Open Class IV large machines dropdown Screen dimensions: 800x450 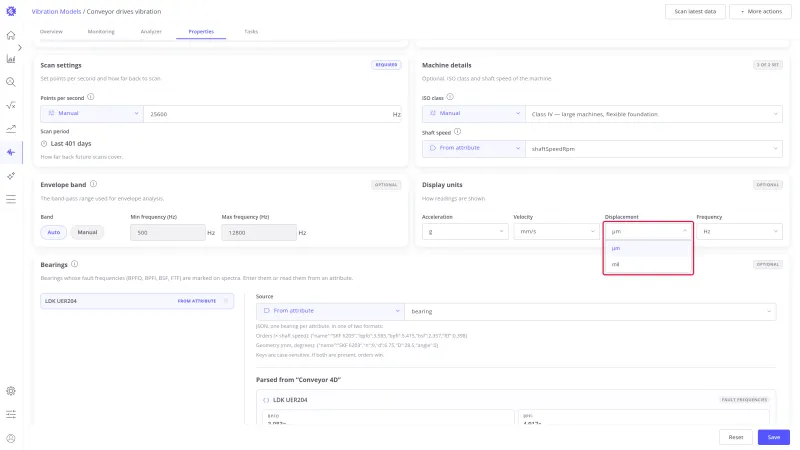click(654, 114)
